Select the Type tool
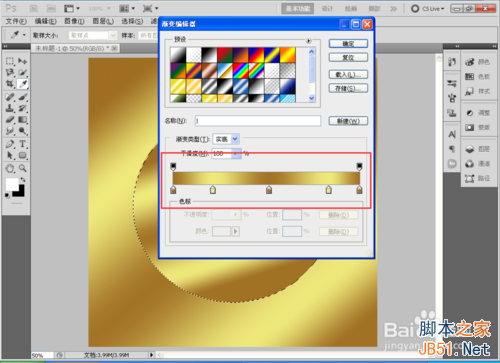 (22, 144)
